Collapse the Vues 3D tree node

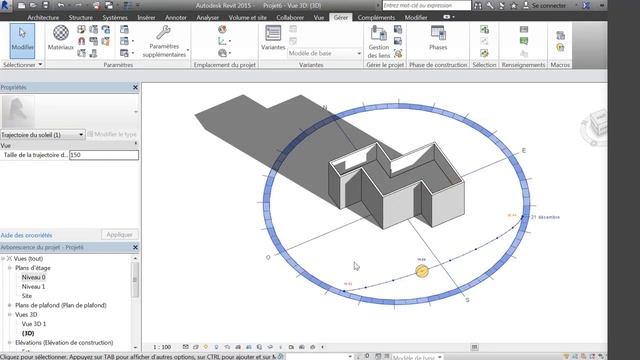click(x=10, y=315)
